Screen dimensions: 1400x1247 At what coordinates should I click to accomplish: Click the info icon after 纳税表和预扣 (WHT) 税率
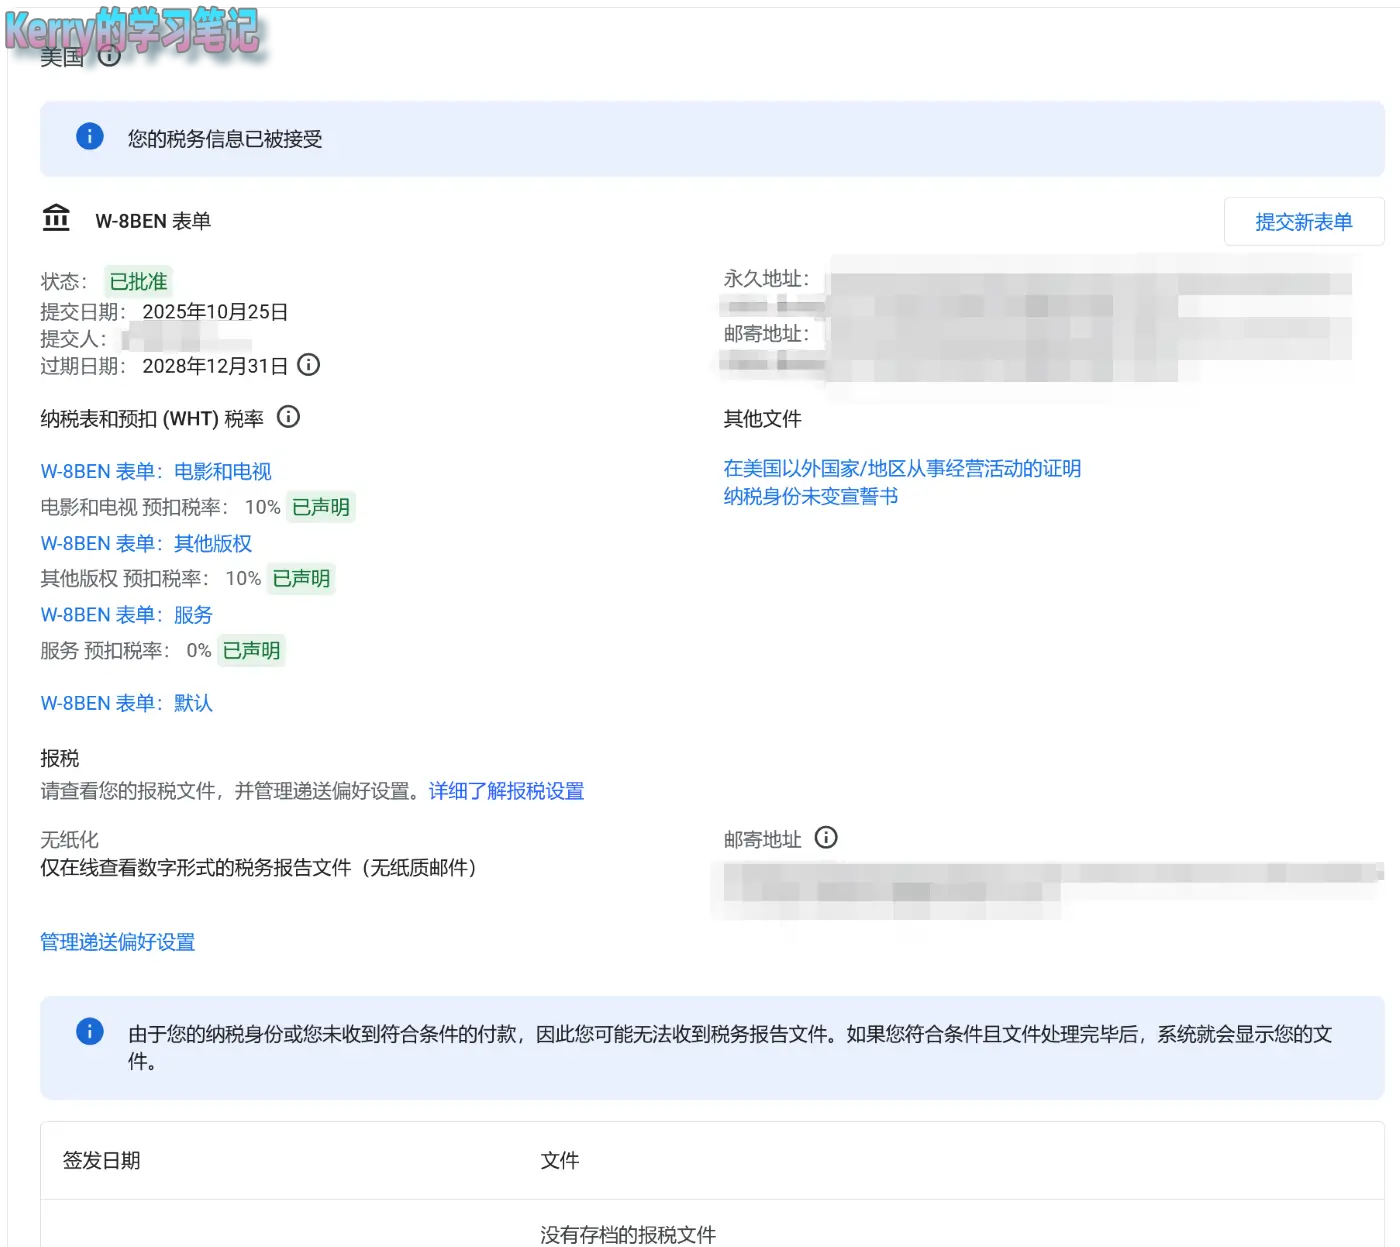click(x=288, y=417)
